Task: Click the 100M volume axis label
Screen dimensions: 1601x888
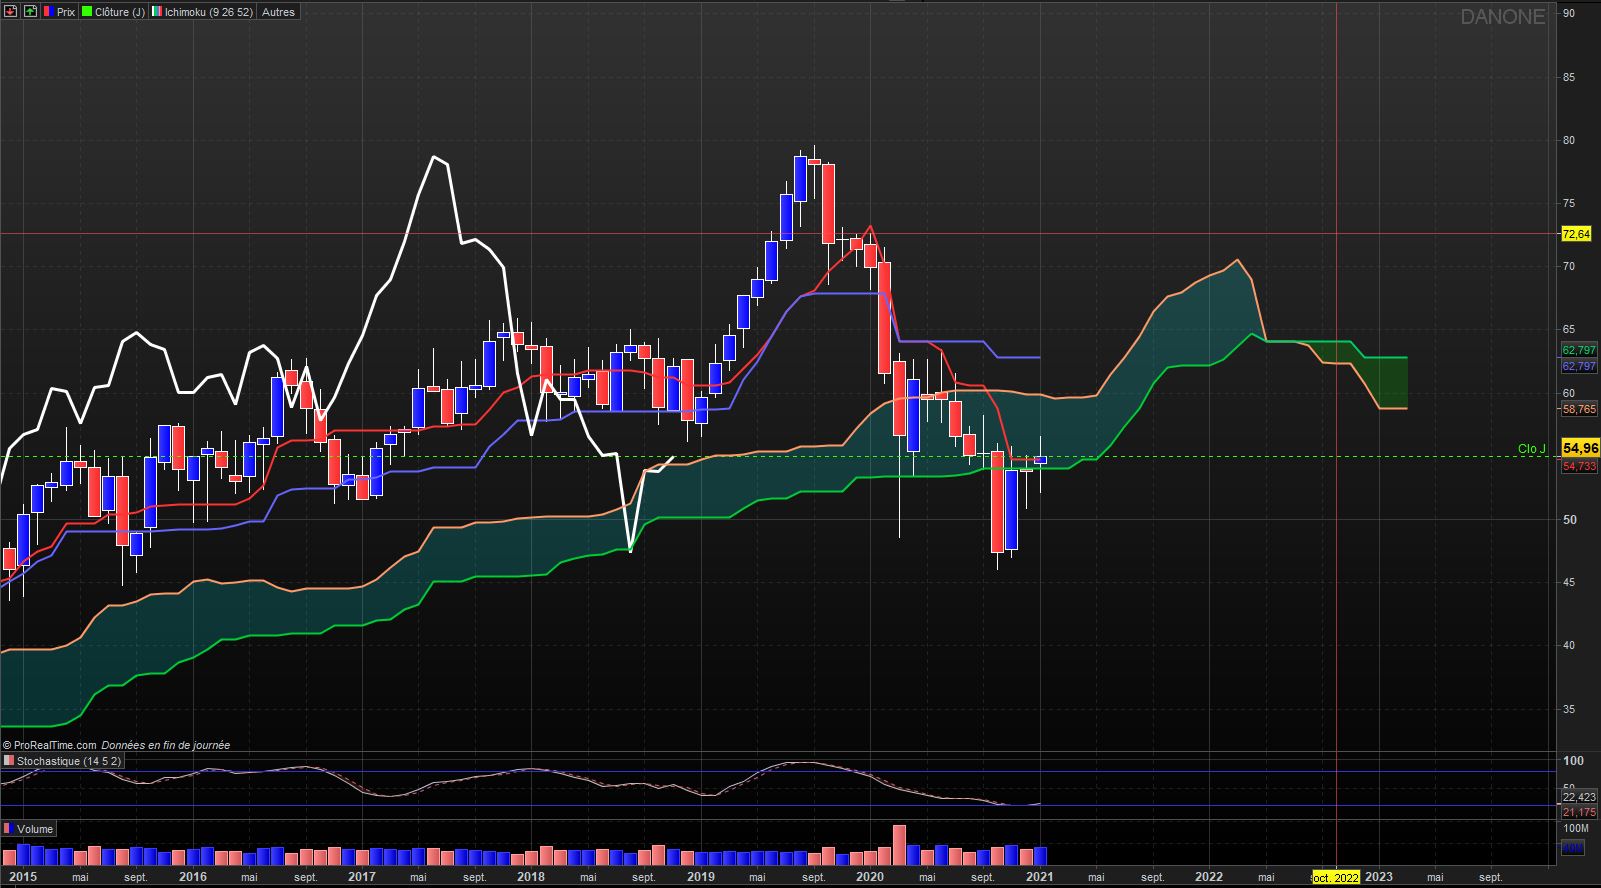Action: (1575, 828)
